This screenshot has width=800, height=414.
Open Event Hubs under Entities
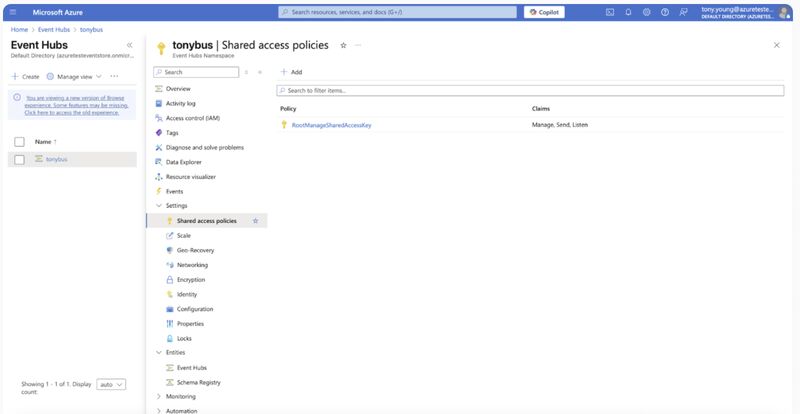click(192, 368)
